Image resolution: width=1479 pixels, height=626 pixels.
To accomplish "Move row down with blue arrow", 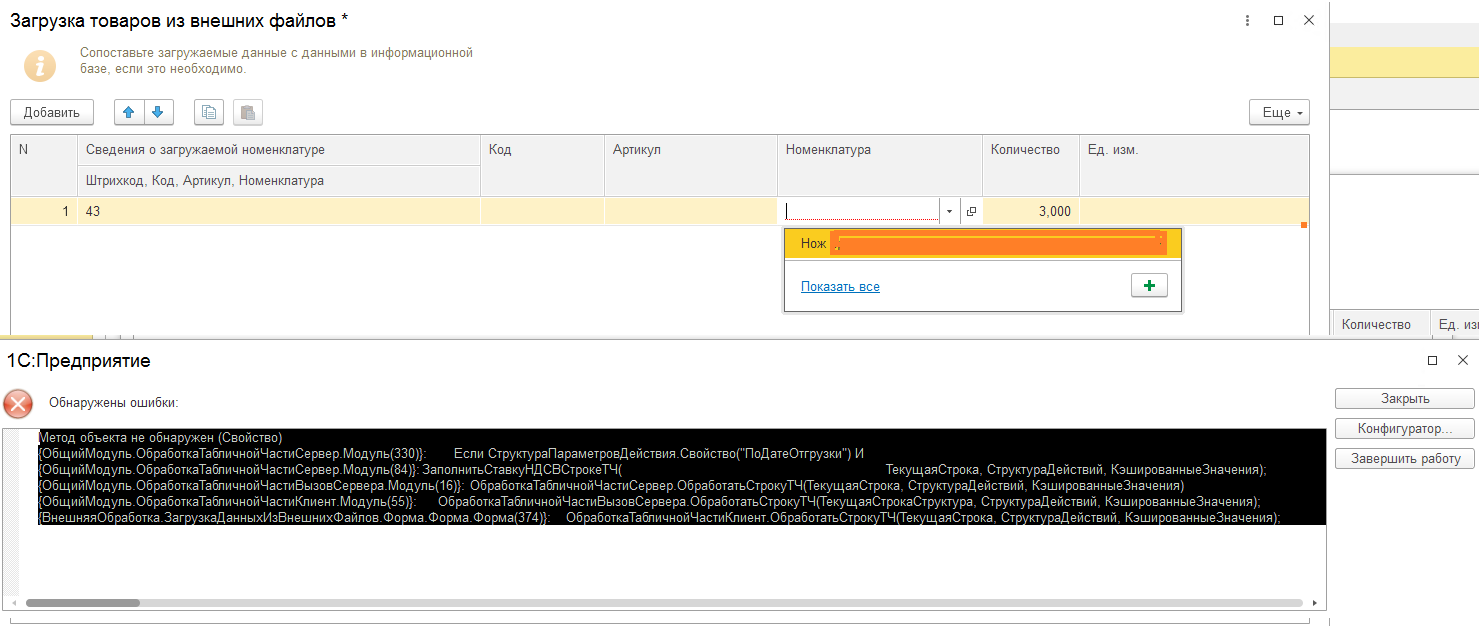I will pyautogui.click(x=160, y=112).
